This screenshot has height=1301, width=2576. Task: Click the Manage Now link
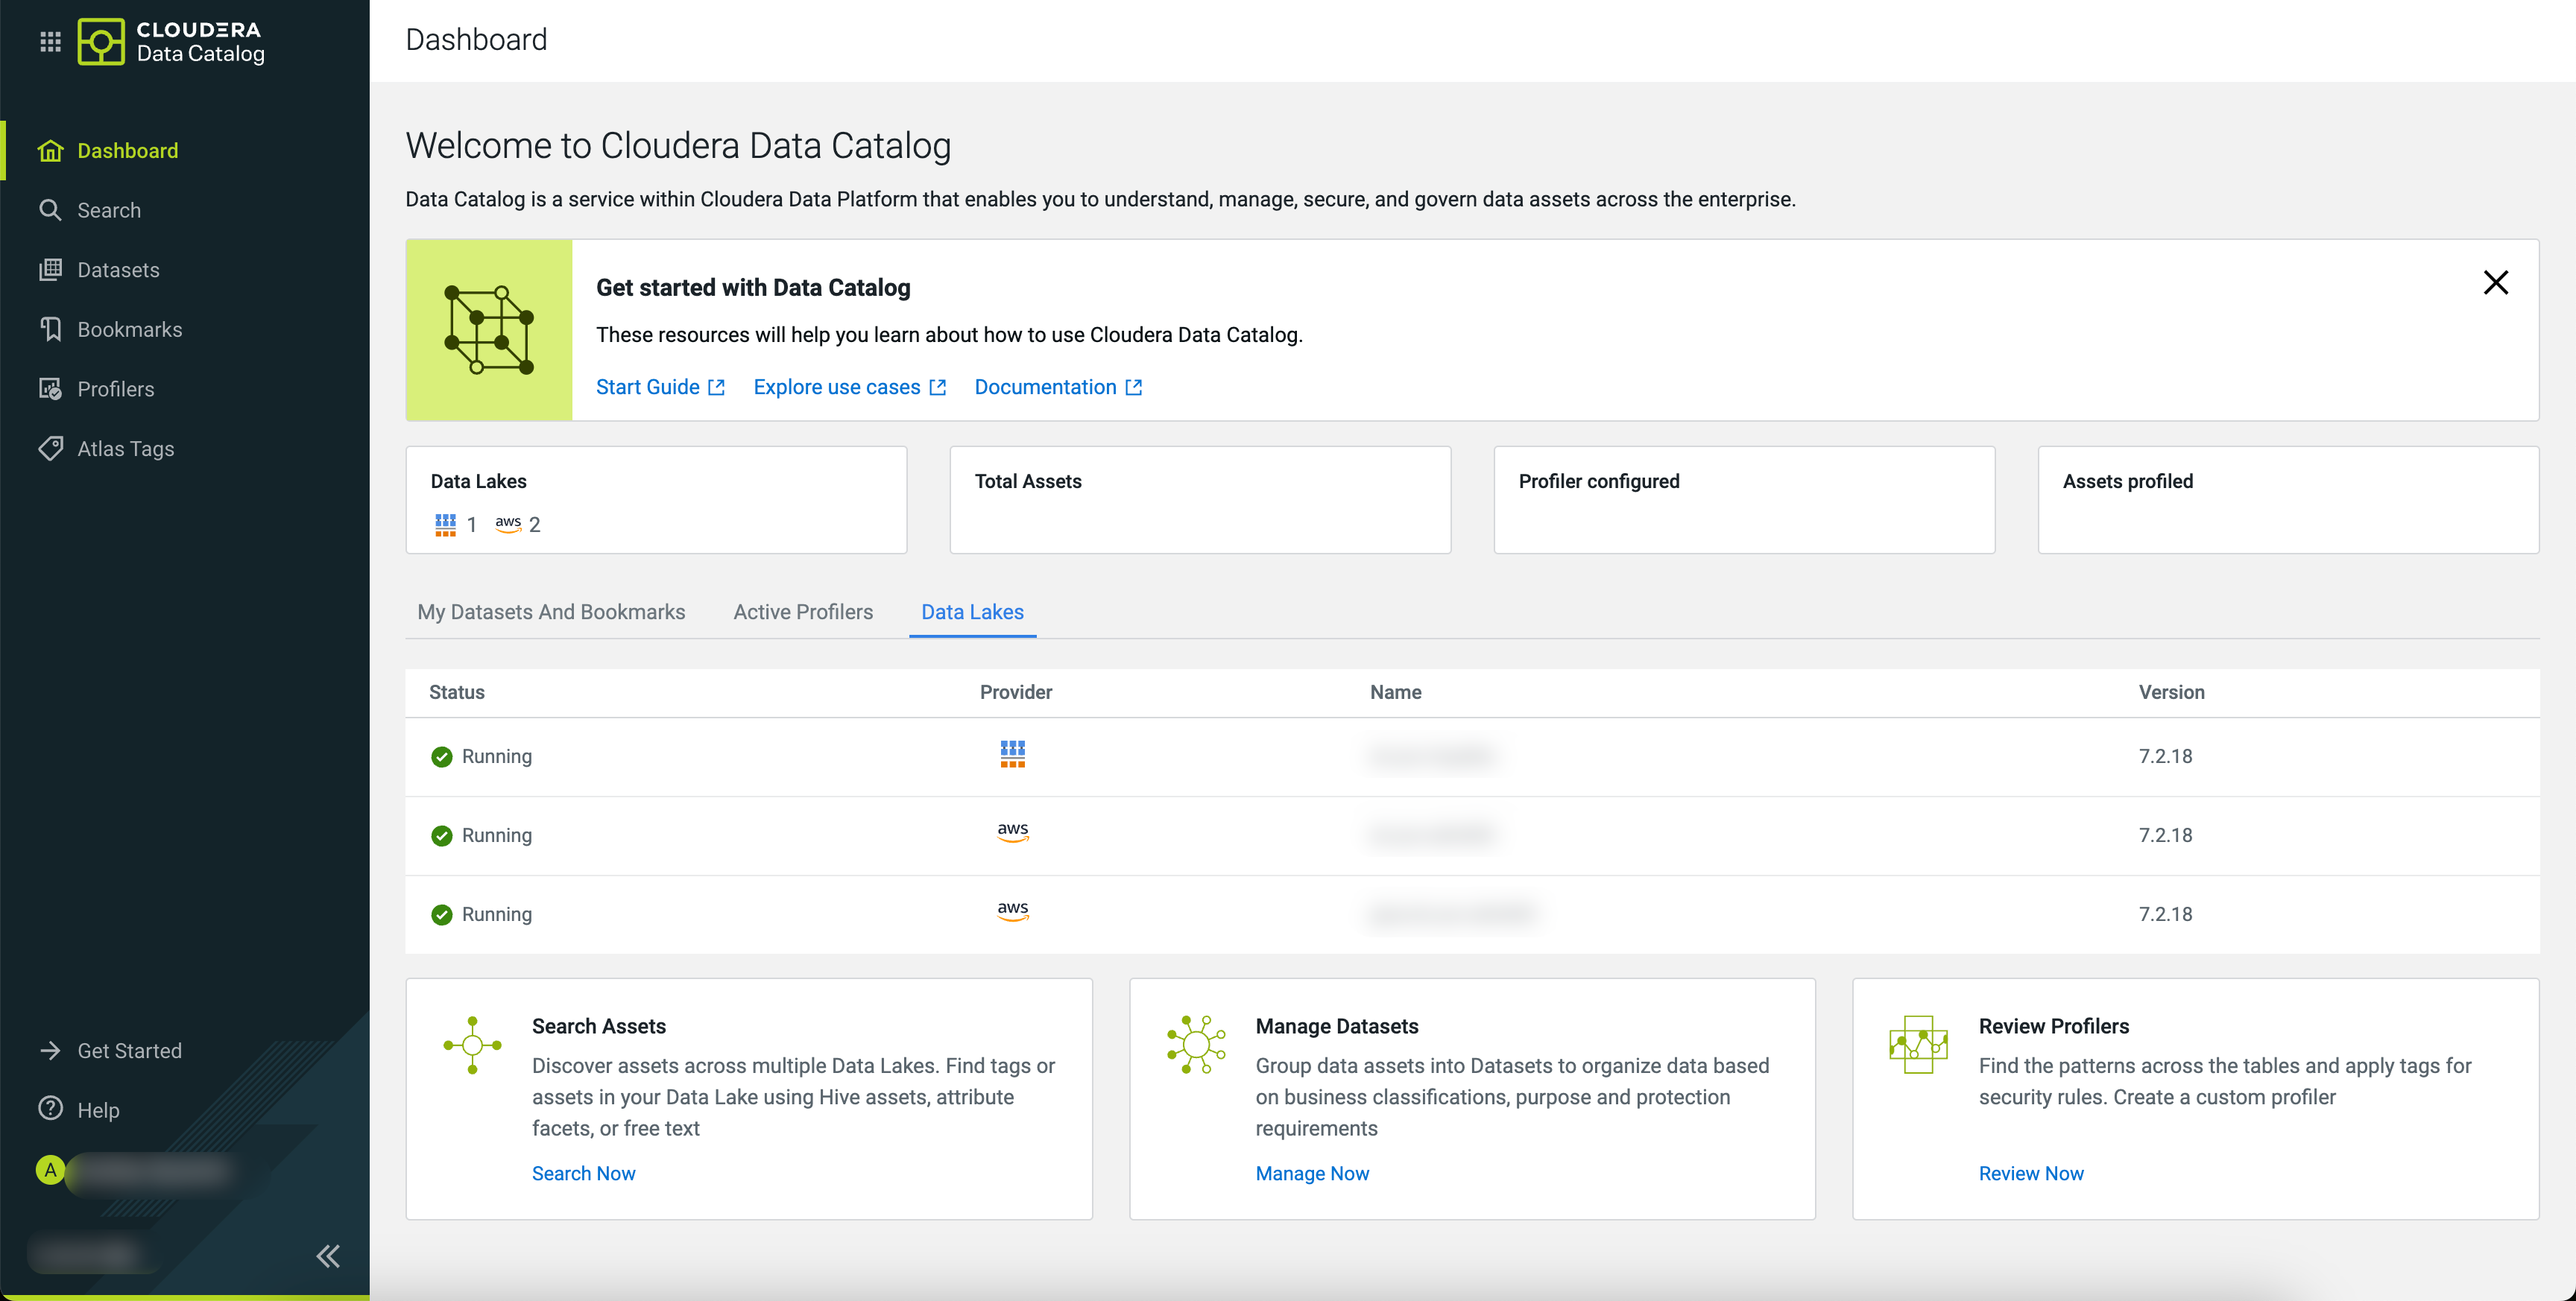(1311, 1173)
